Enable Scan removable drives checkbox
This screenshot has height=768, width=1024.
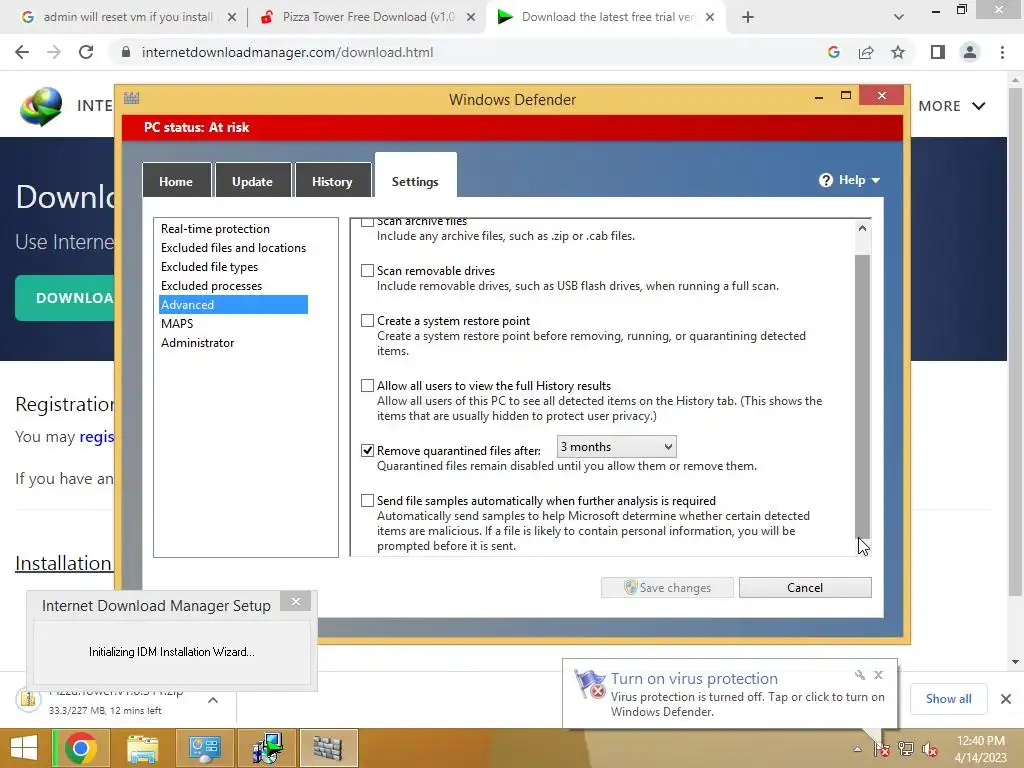click(x=368, y=270)
